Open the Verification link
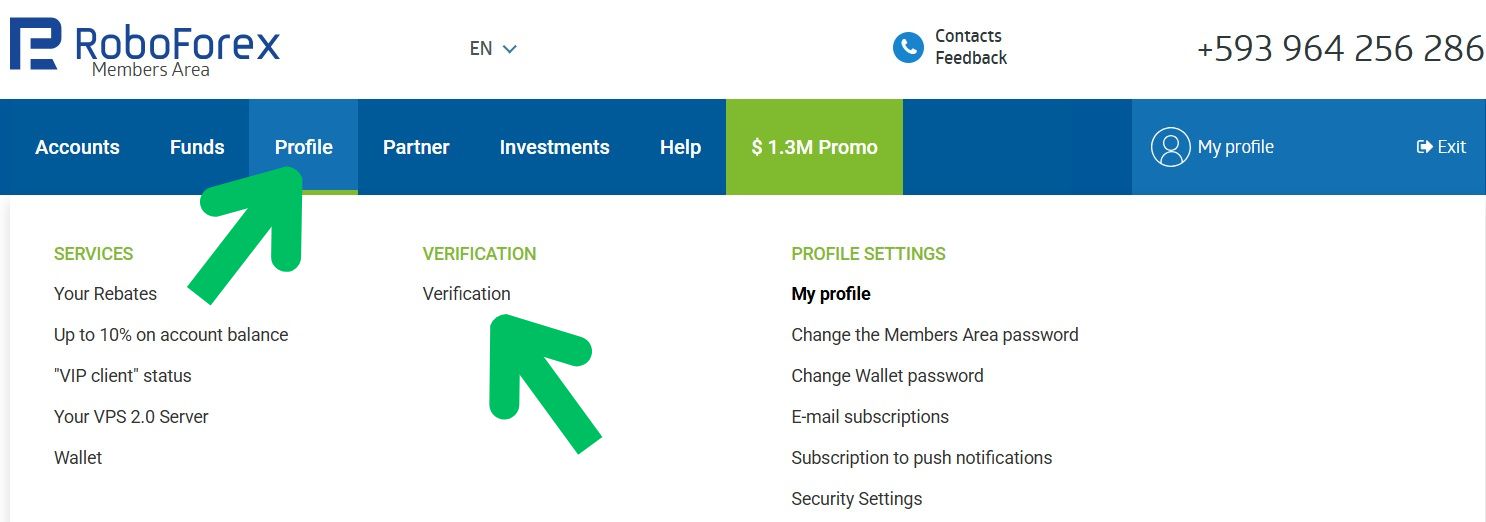The width and height of the screenshot is (1486, 522). 466,294
